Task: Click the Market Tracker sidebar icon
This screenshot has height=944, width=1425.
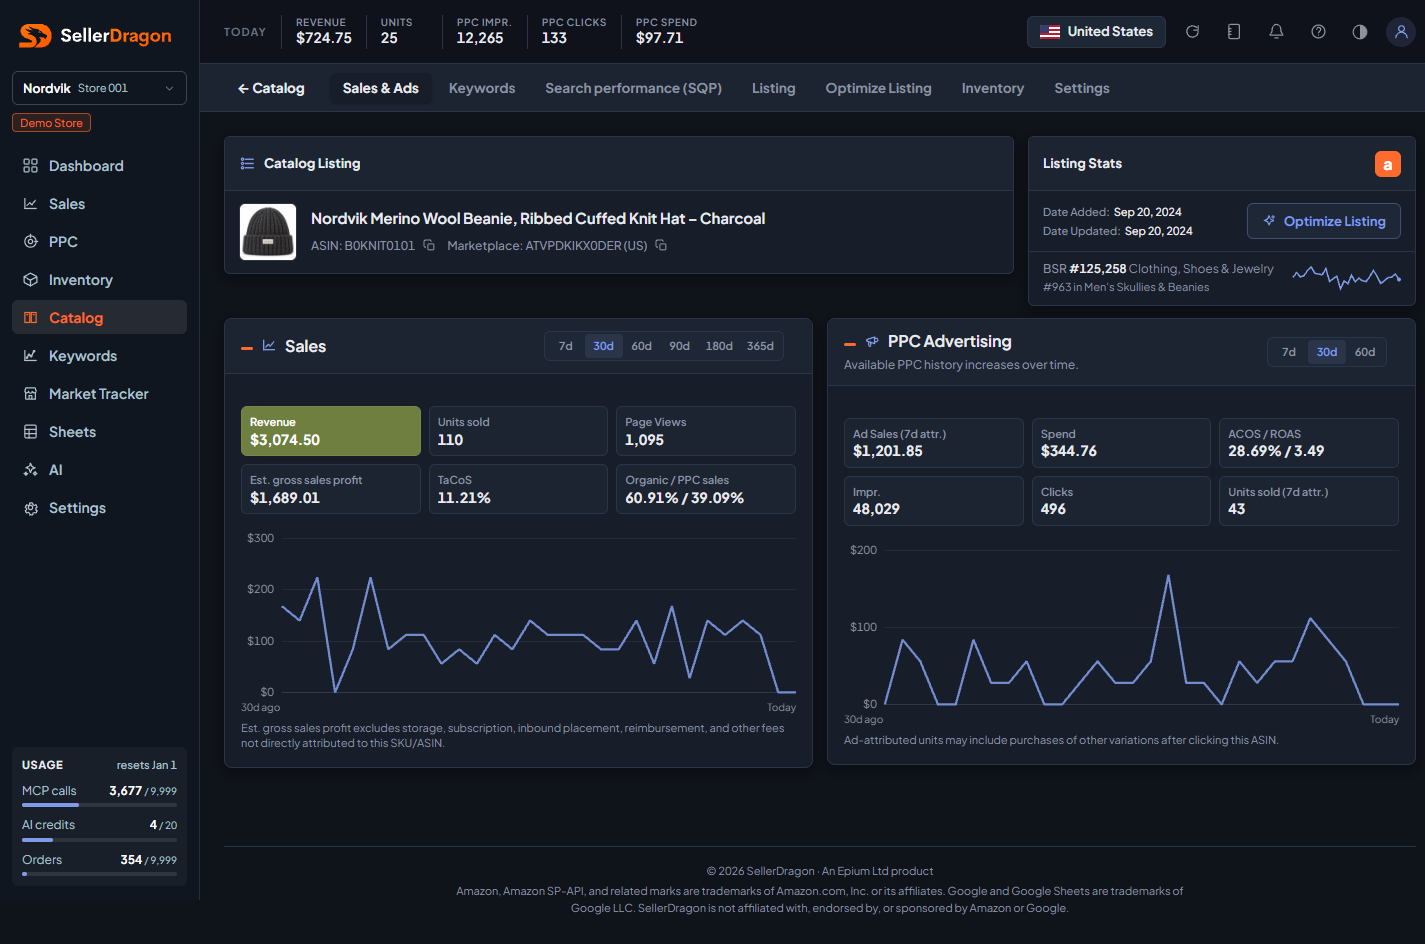Action: point(31,394)
